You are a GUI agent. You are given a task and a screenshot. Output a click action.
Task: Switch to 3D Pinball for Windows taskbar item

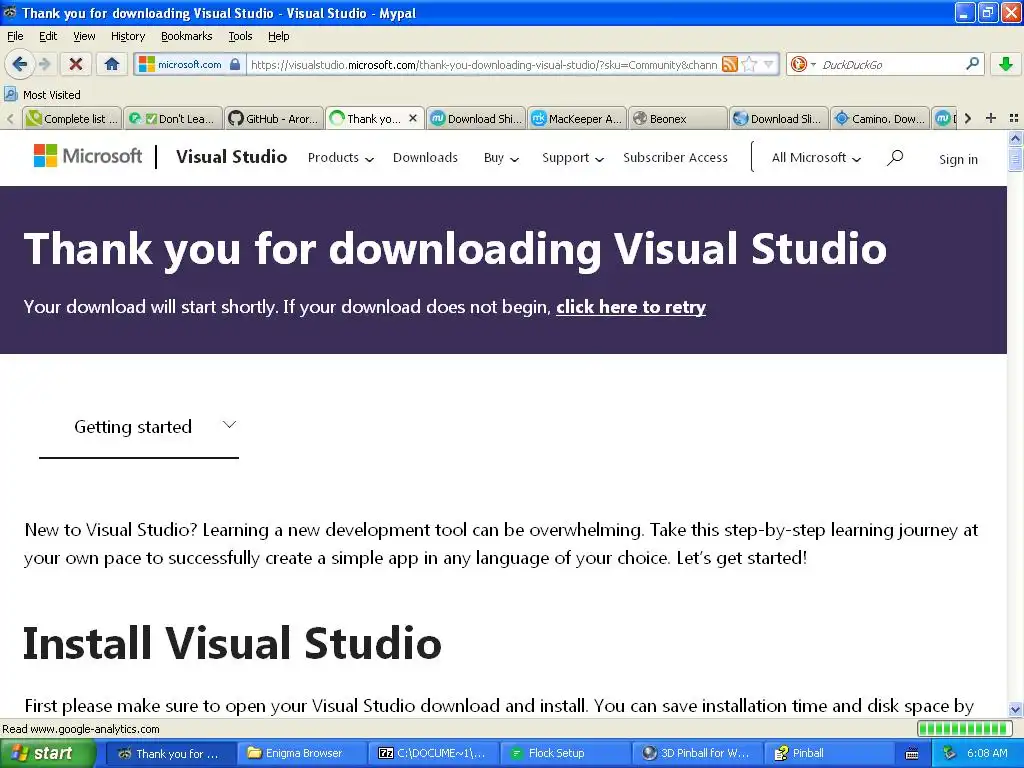coord(697,753)
